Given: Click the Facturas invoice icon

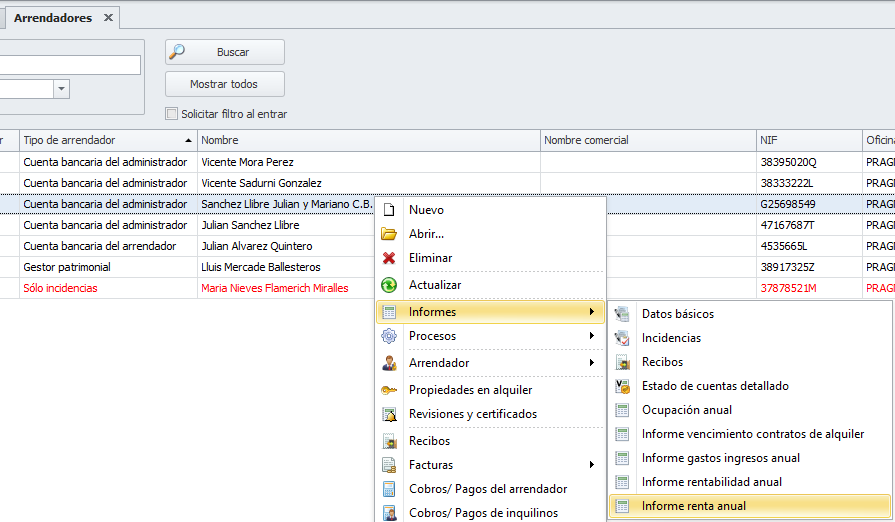Looking at the screenshot, I should [389, 465].
